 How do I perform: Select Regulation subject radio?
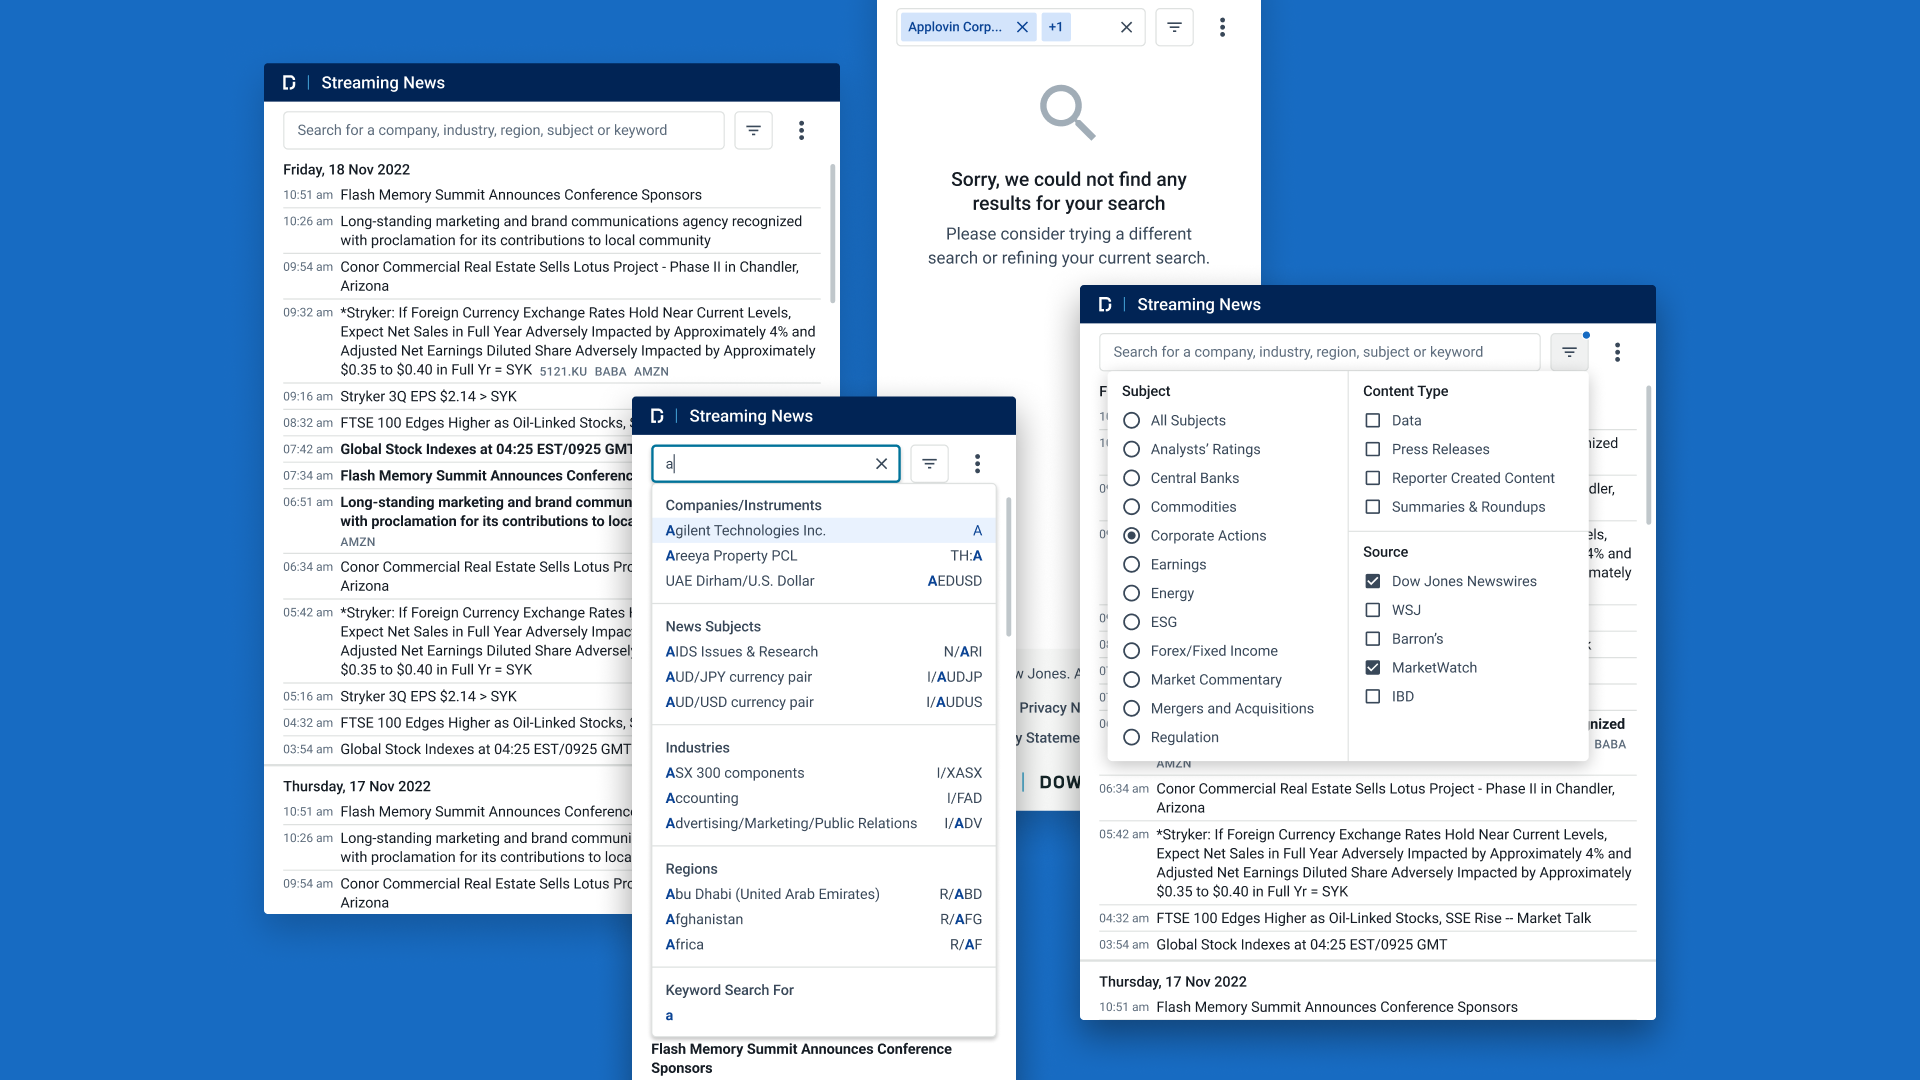[1131, 738]
